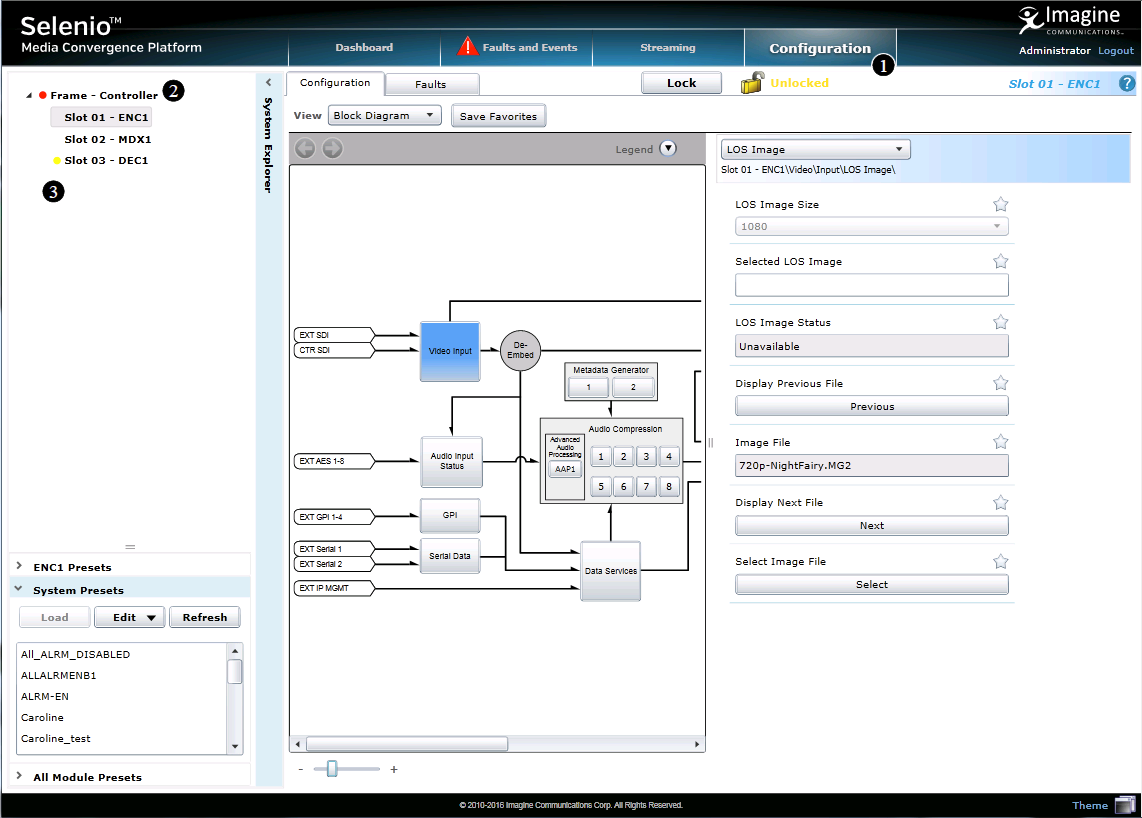Collapse the System Explorer panel arrow
This screenshot has width=1142, height=818.
click(x=268, y=82)
